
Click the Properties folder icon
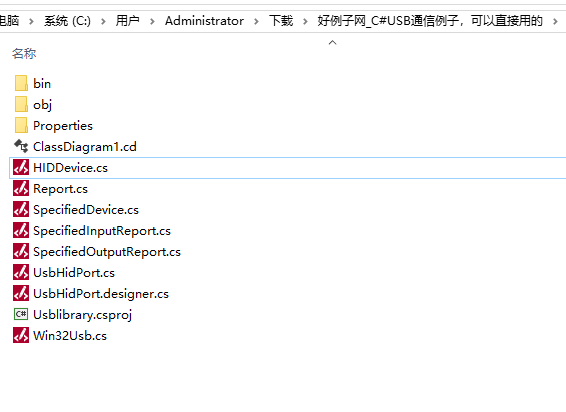(21, 125)
